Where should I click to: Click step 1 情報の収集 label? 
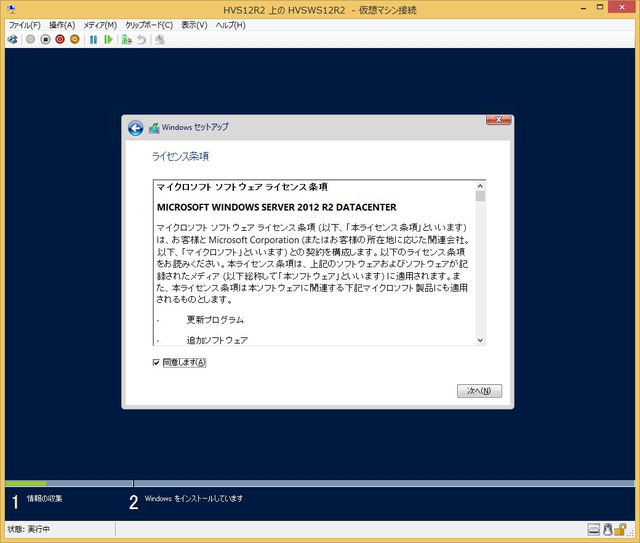click(x=44, y=498)
